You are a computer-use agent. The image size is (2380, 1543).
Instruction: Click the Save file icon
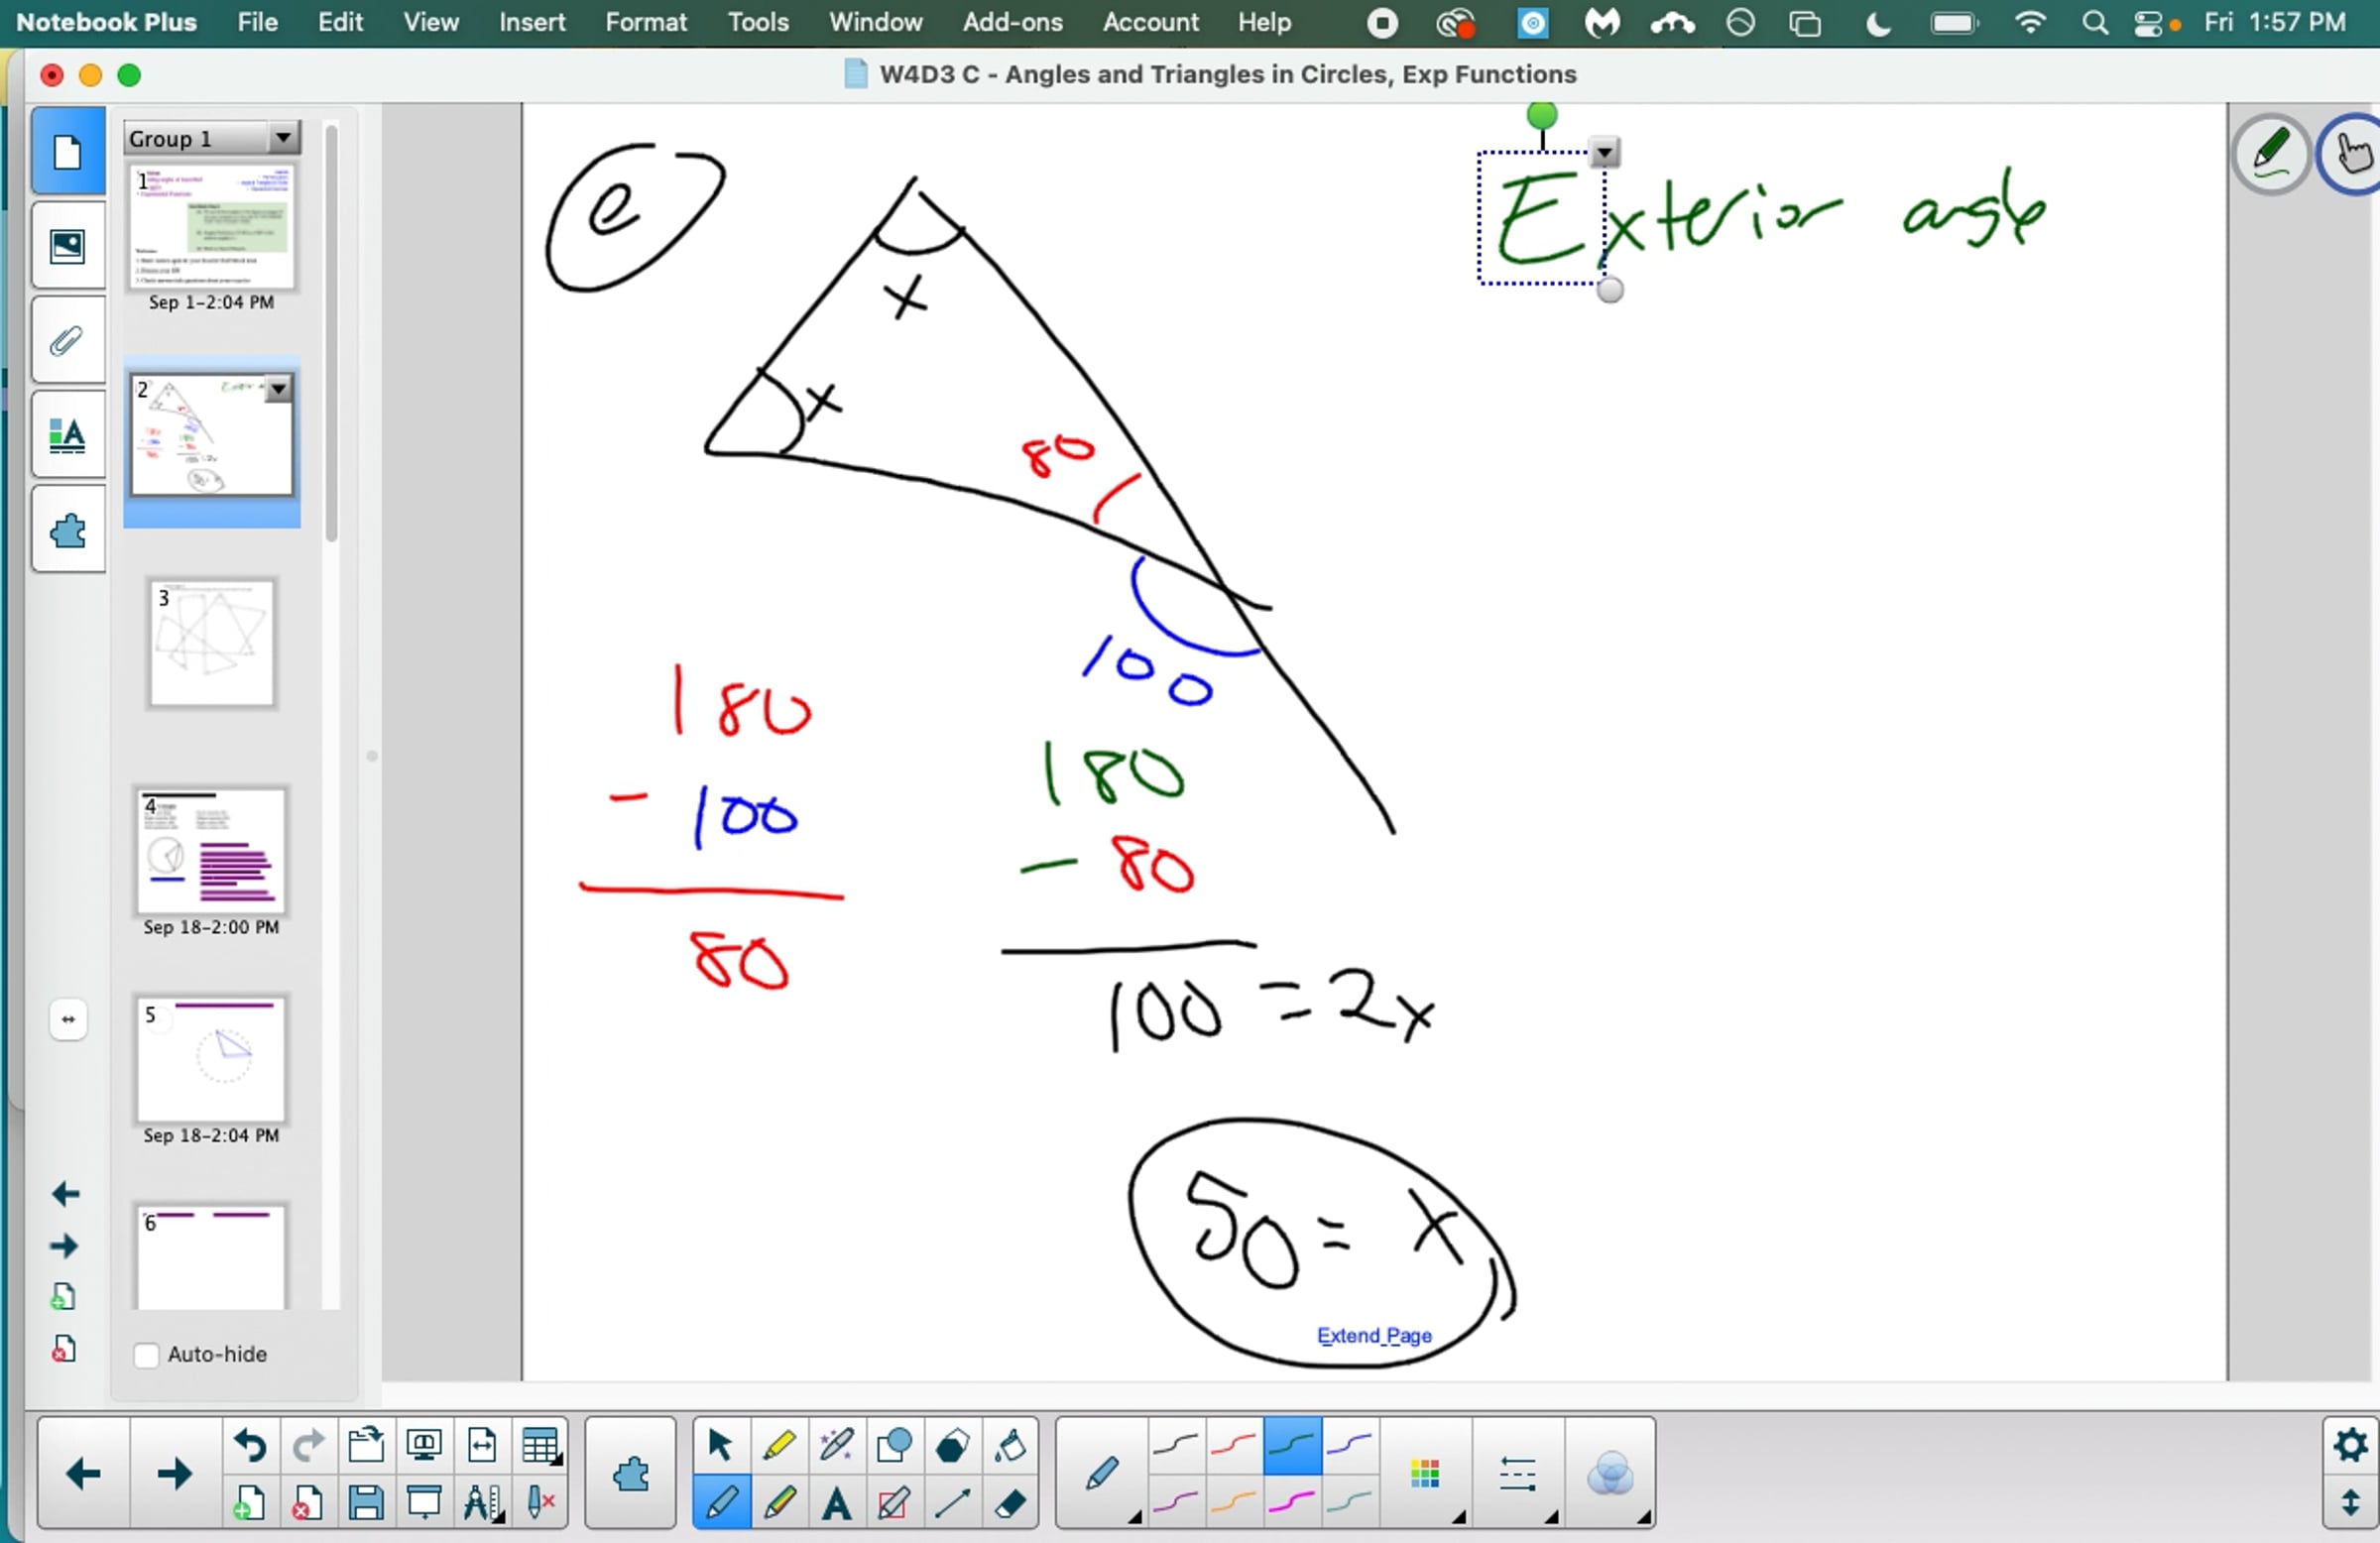tap(365, 1502)
